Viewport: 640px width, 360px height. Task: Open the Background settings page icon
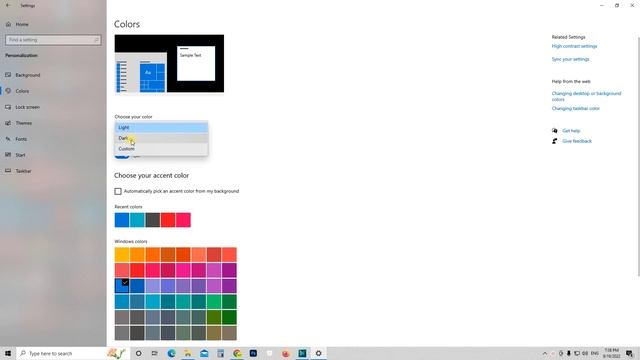click(x=8, y=75)
